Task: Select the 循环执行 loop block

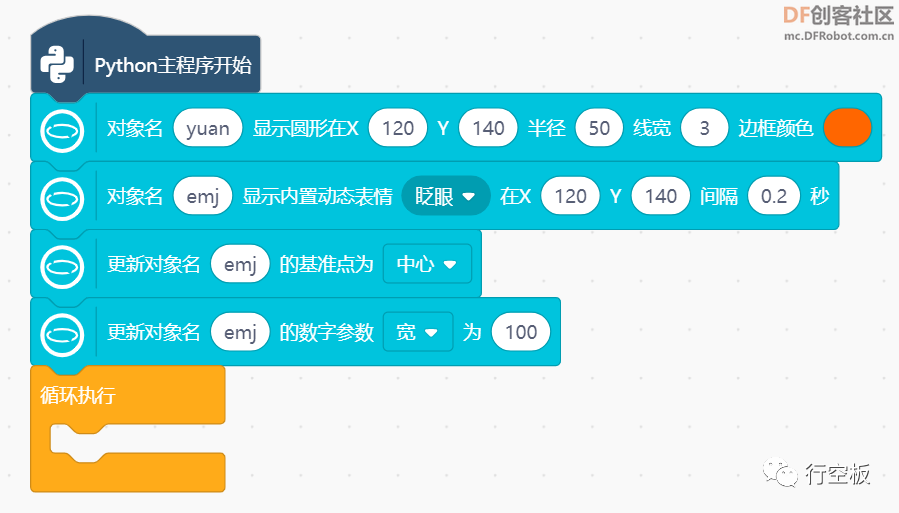Action: tap(127, 429)
